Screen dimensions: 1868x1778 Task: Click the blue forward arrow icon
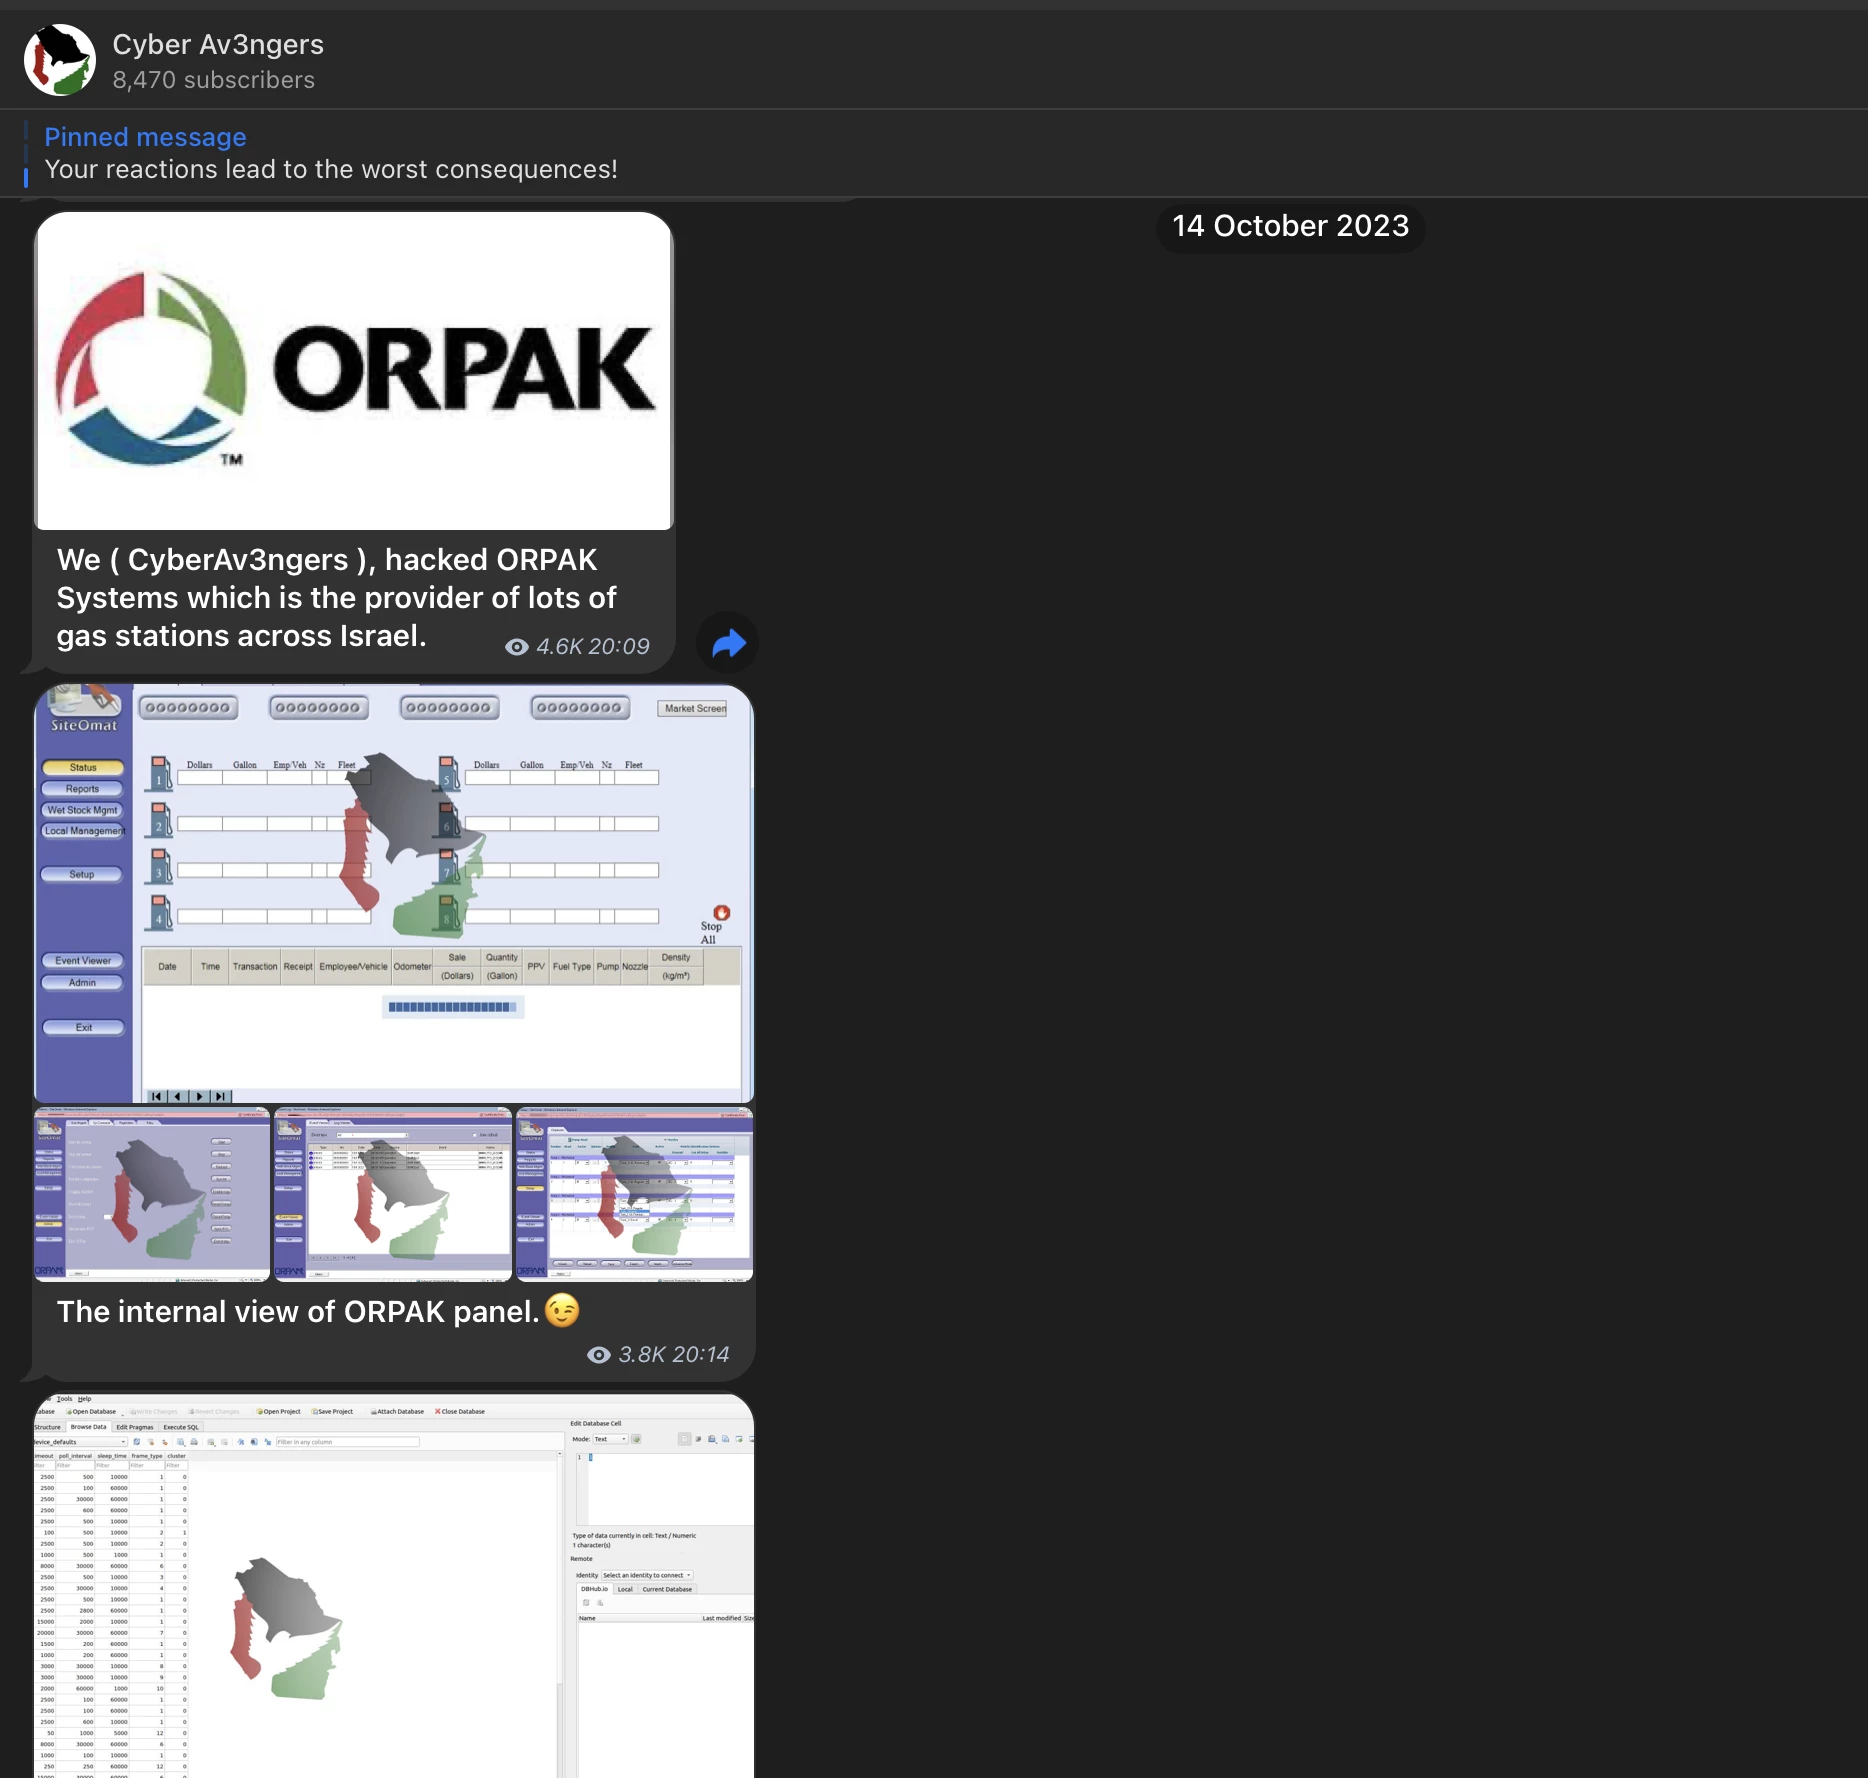point(728,643)
